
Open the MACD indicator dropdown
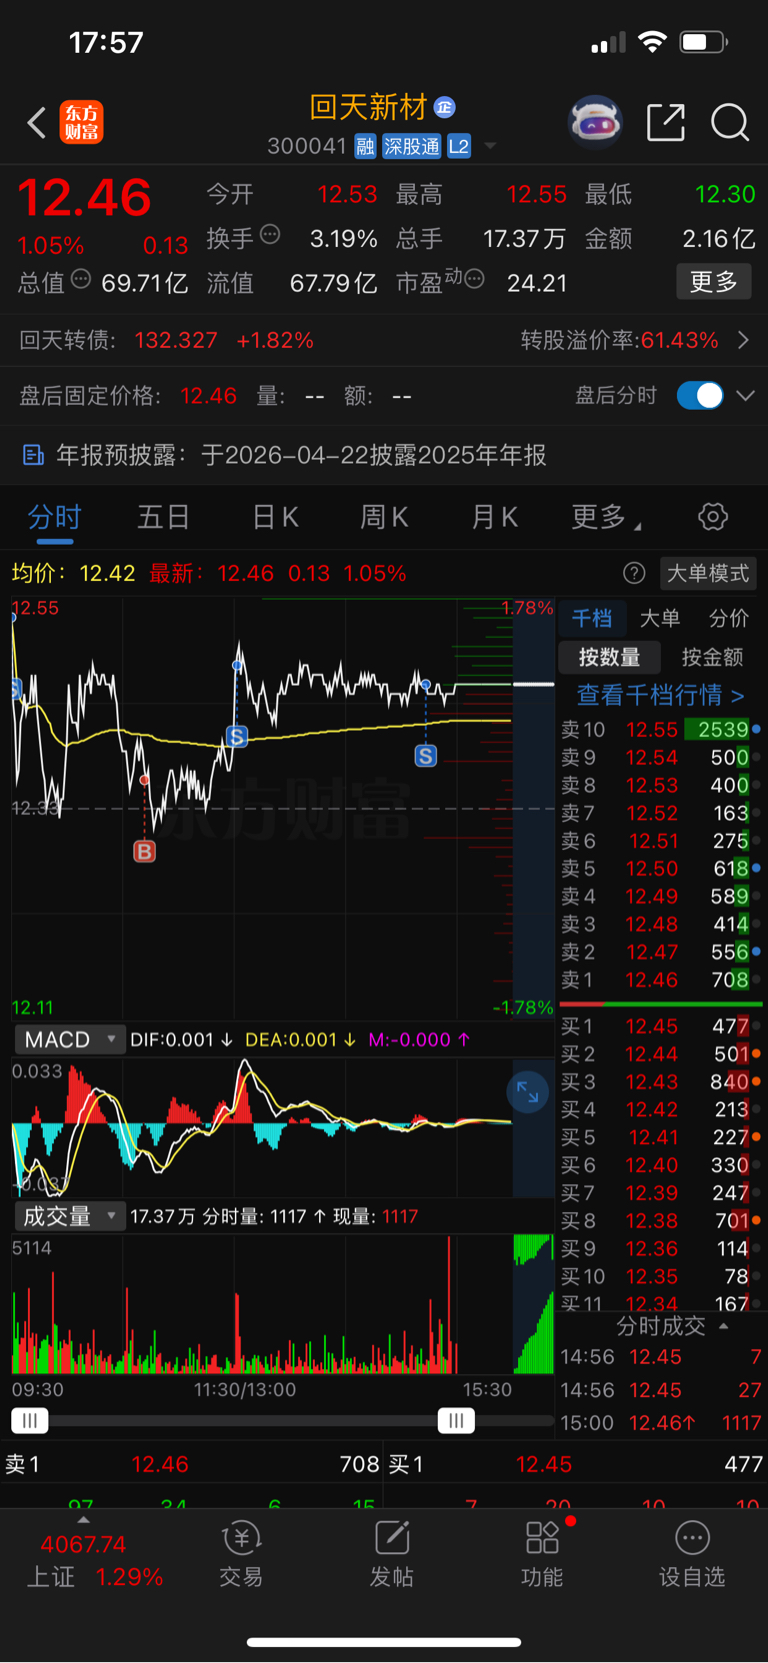click(x=69, y=1040)
